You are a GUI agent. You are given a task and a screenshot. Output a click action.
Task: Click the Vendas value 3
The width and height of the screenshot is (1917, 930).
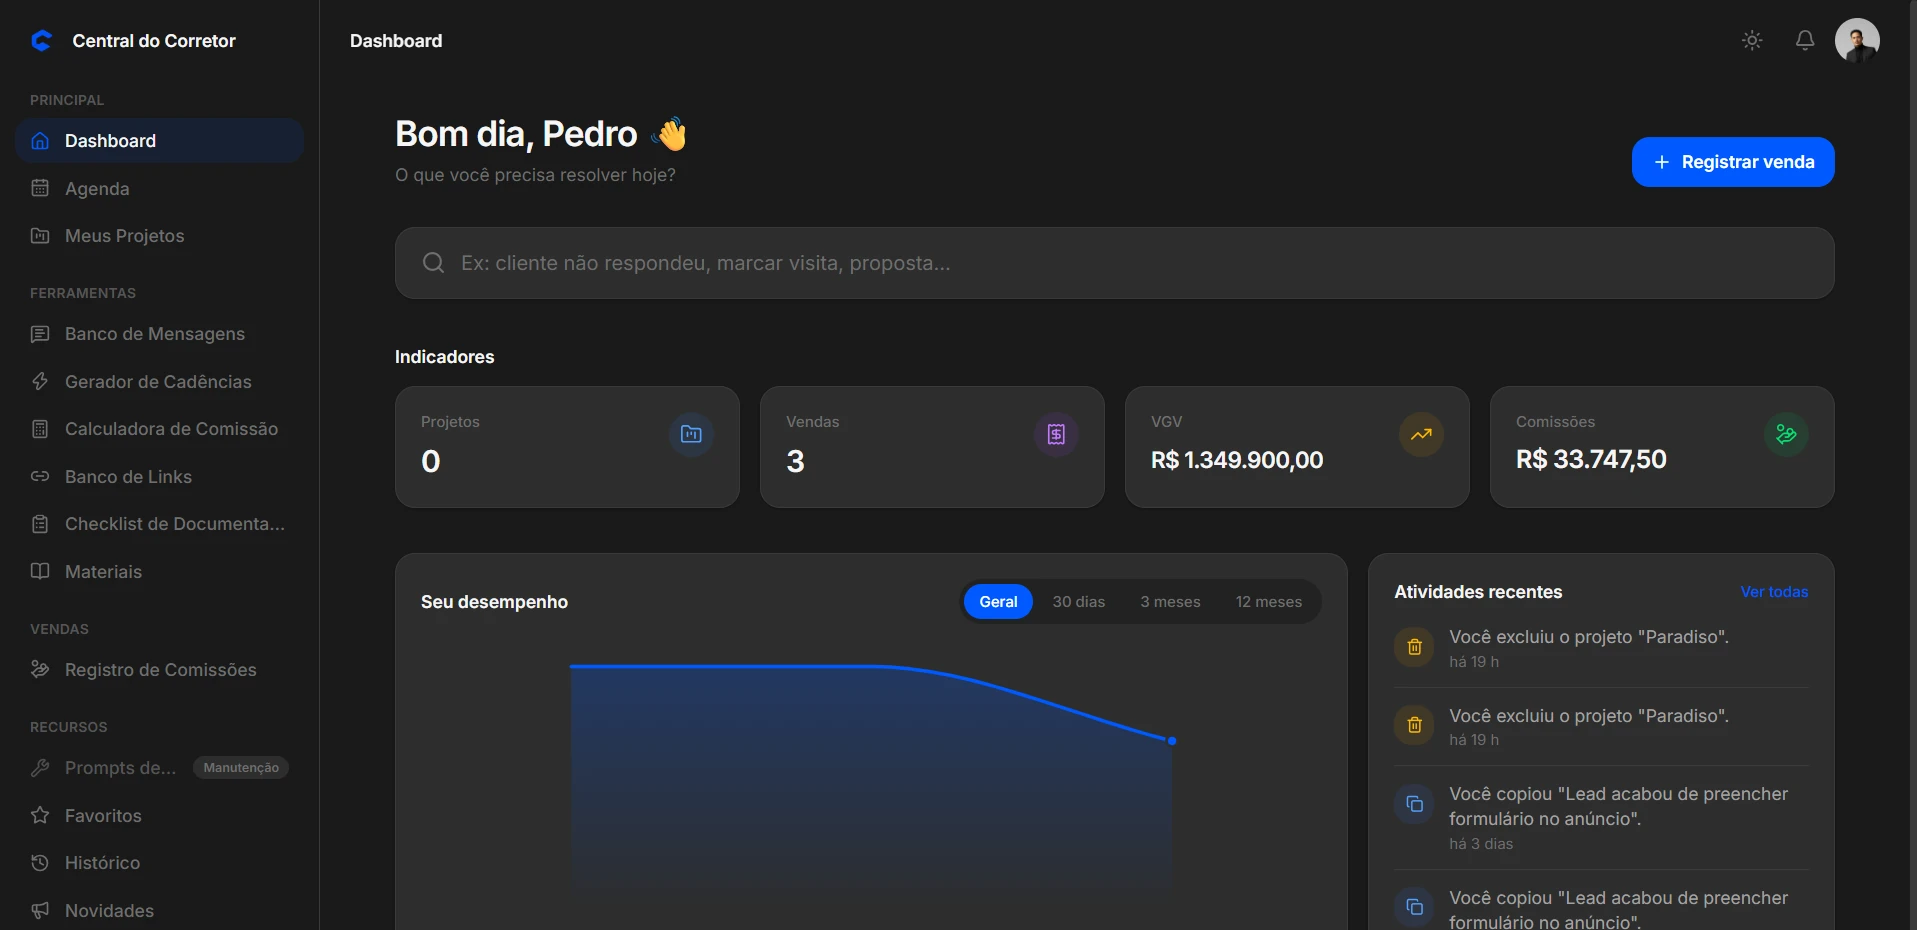coord(795,461)
